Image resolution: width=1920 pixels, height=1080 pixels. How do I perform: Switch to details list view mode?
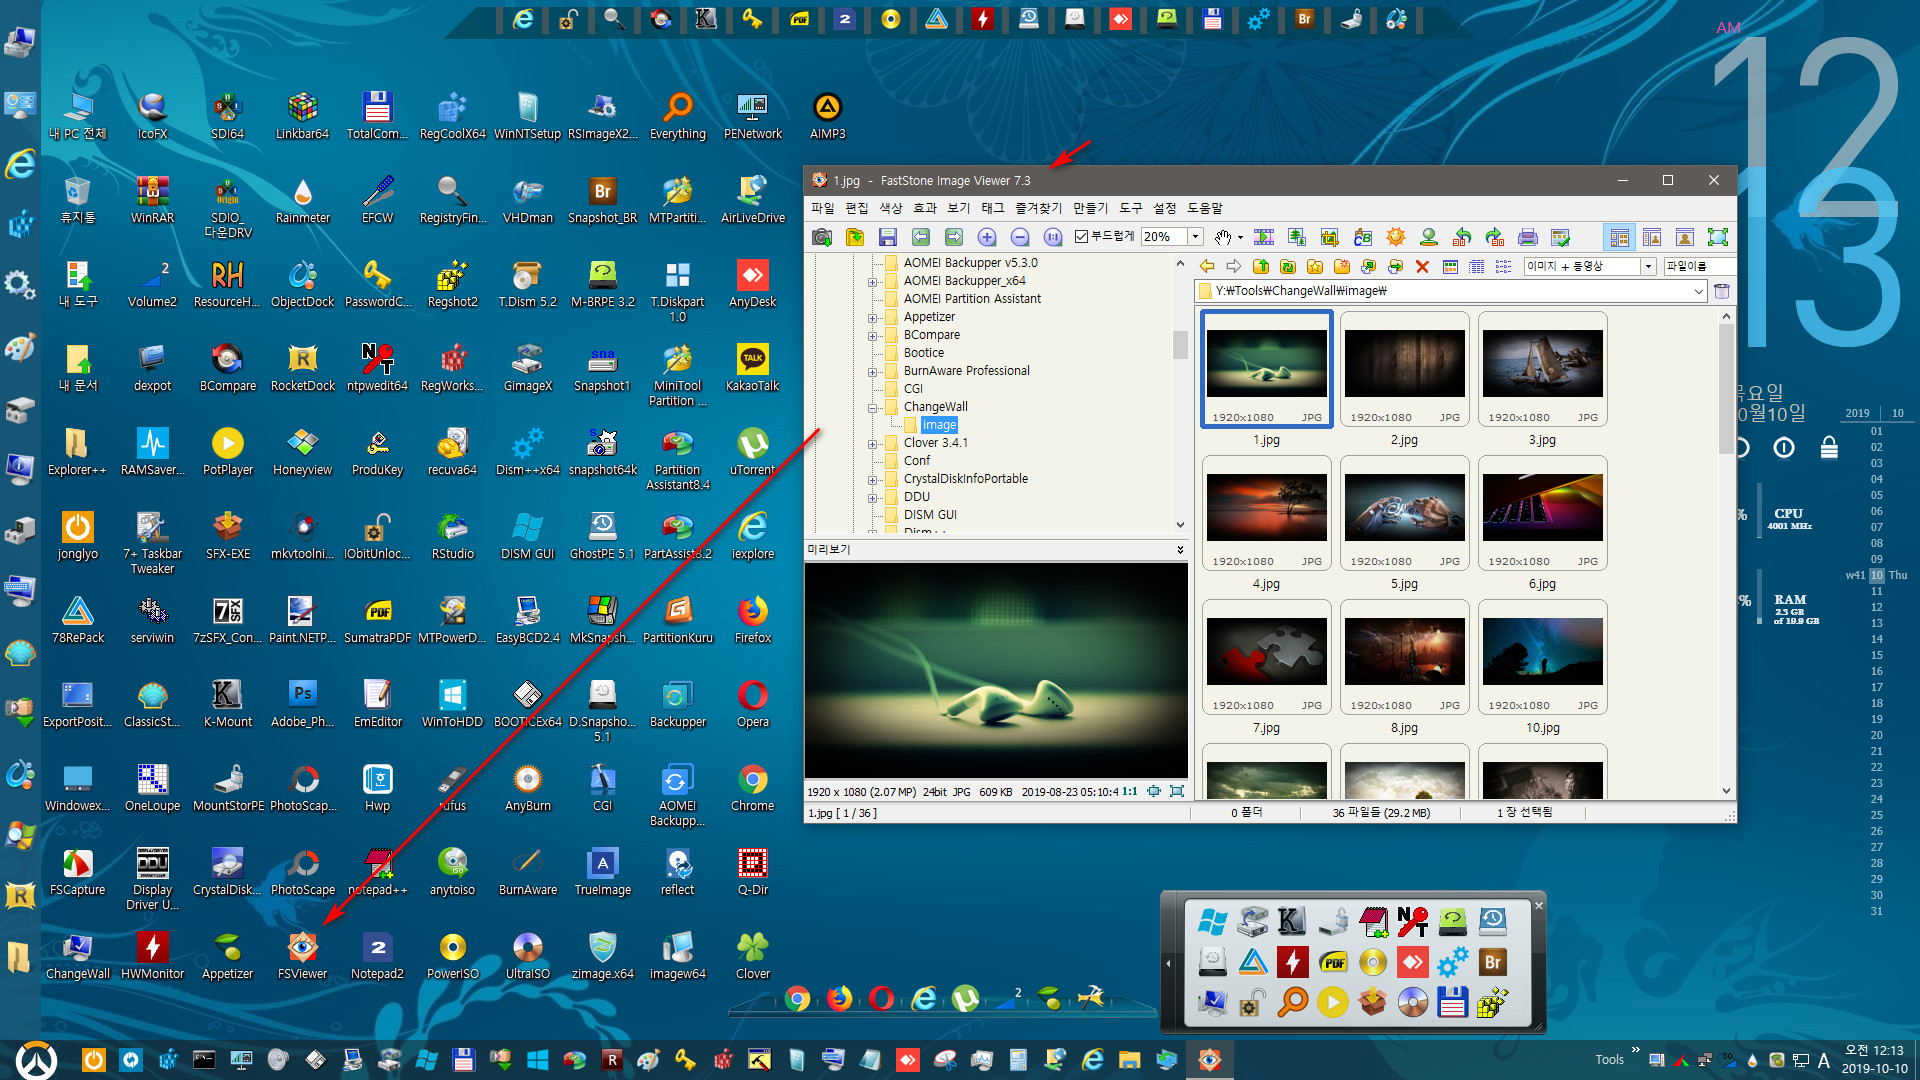[1477, 266]
